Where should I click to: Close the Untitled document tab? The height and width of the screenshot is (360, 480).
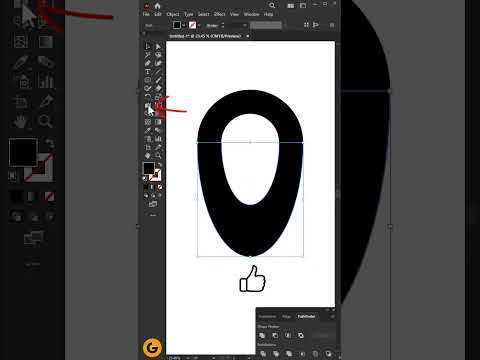(x=248, y=36)
